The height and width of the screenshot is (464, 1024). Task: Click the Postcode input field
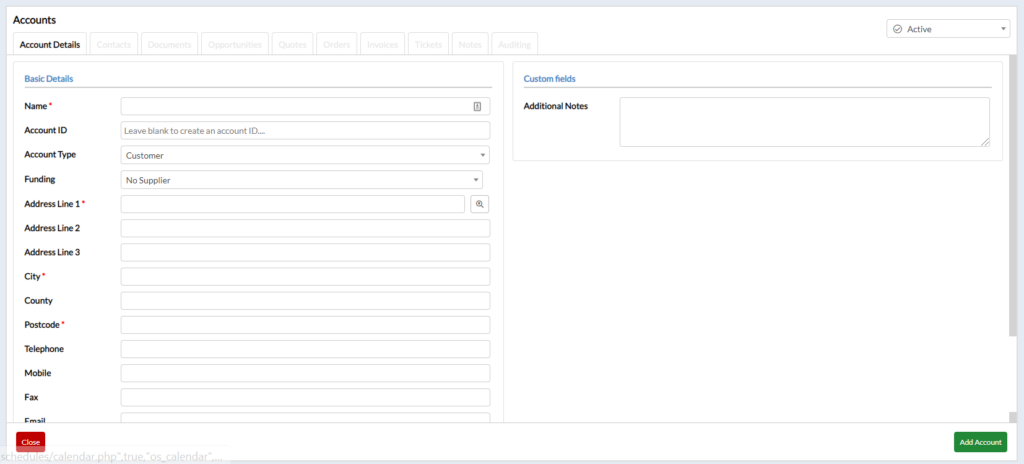pos(305,325)
